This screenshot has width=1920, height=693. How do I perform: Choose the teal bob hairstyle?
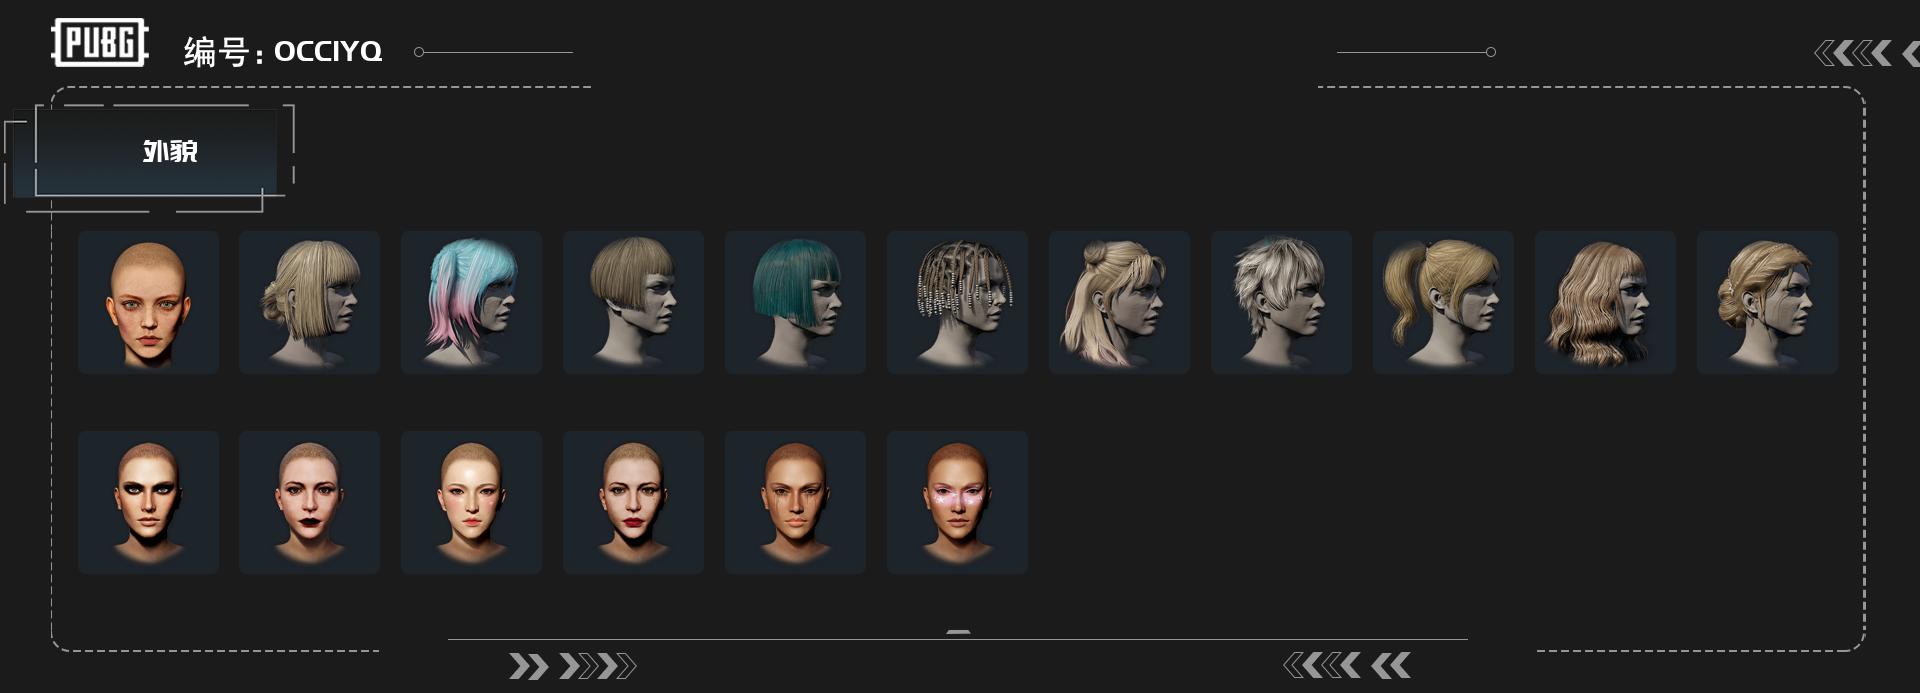[x=795, y=302]
